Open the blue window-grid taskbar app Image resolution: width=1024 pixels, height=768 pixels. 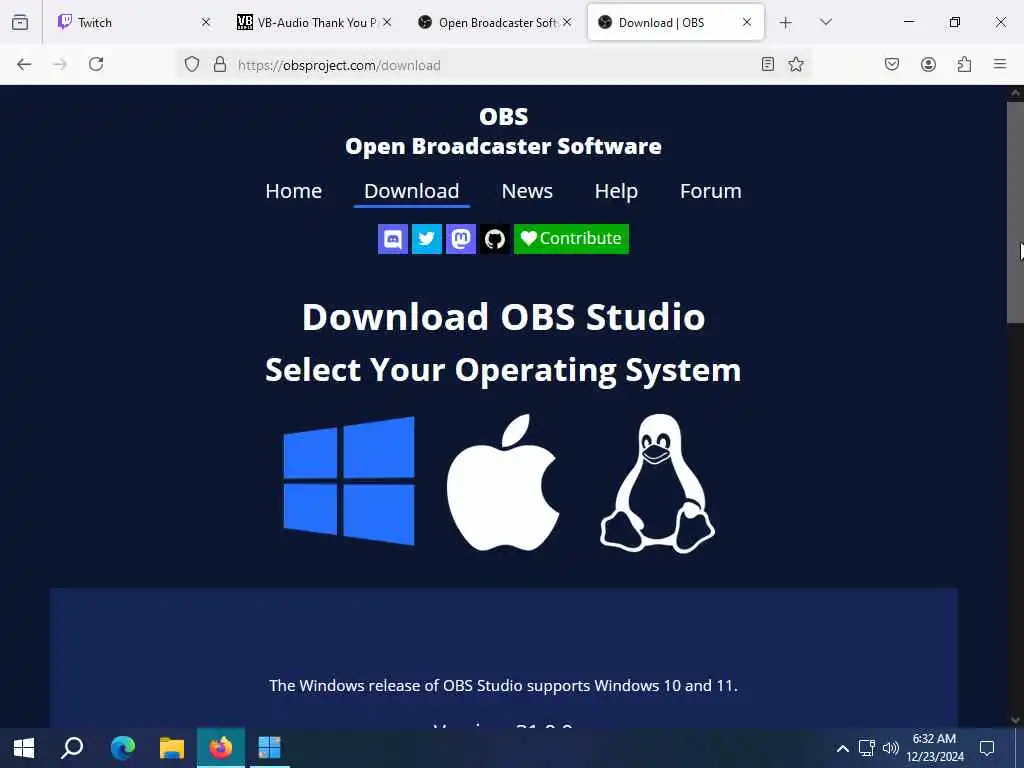click(x=269, y=748)
